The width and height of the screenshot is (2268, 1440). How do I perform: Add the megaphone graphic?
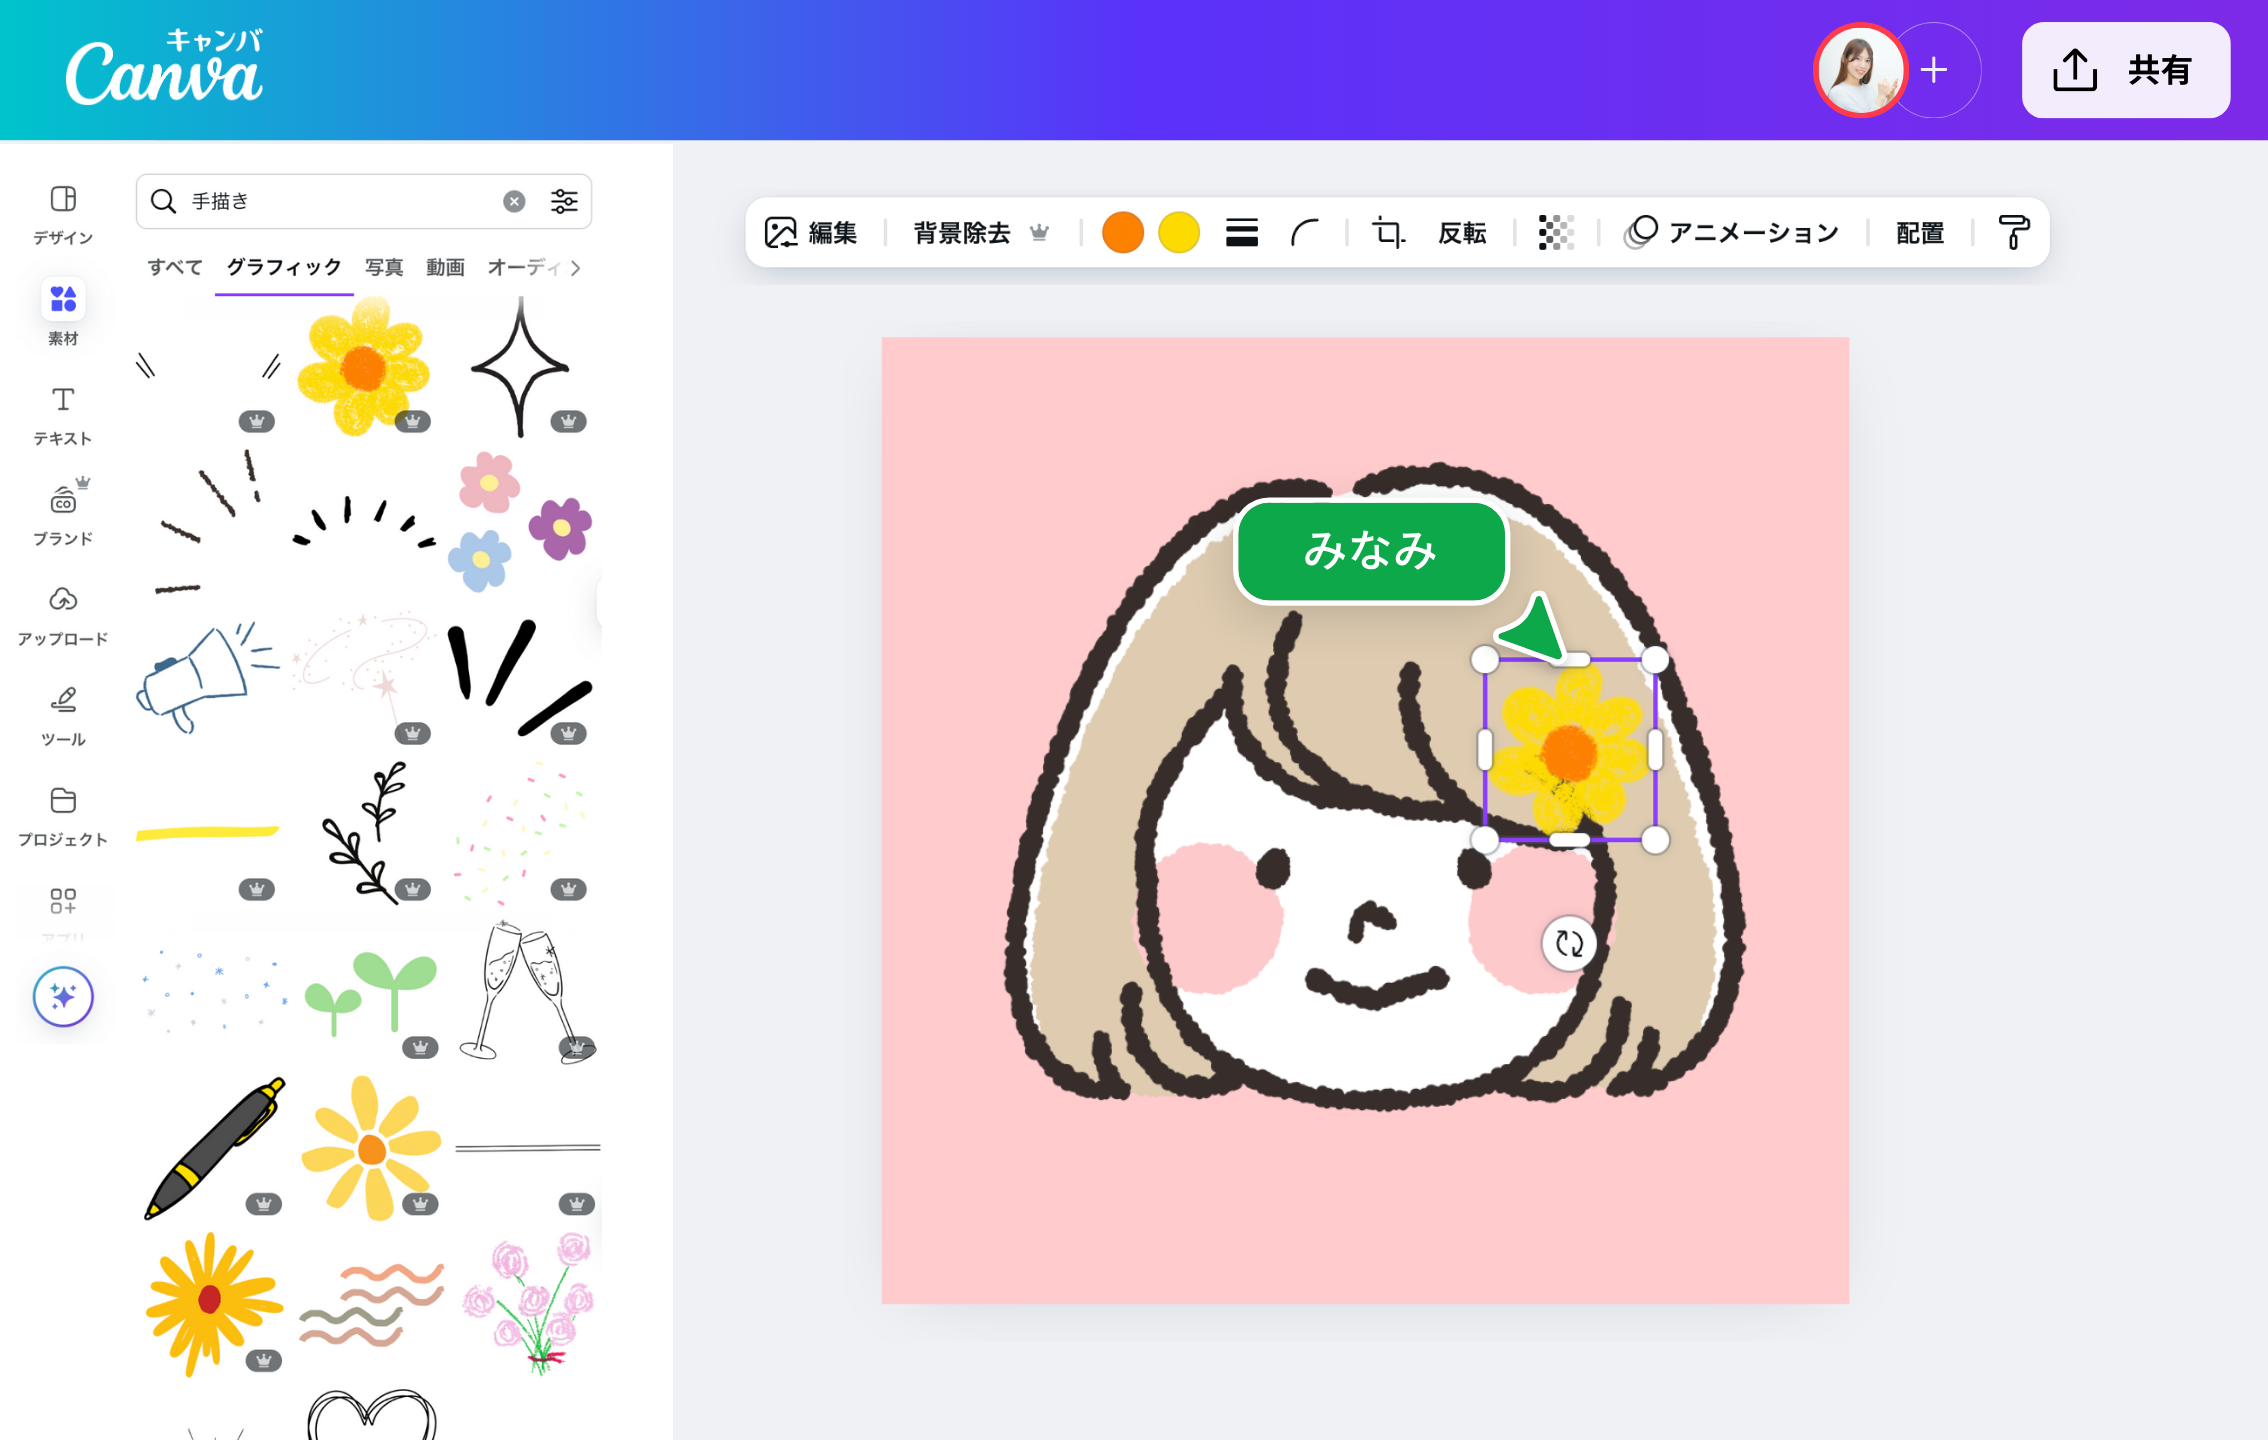[x=207, y=678]
